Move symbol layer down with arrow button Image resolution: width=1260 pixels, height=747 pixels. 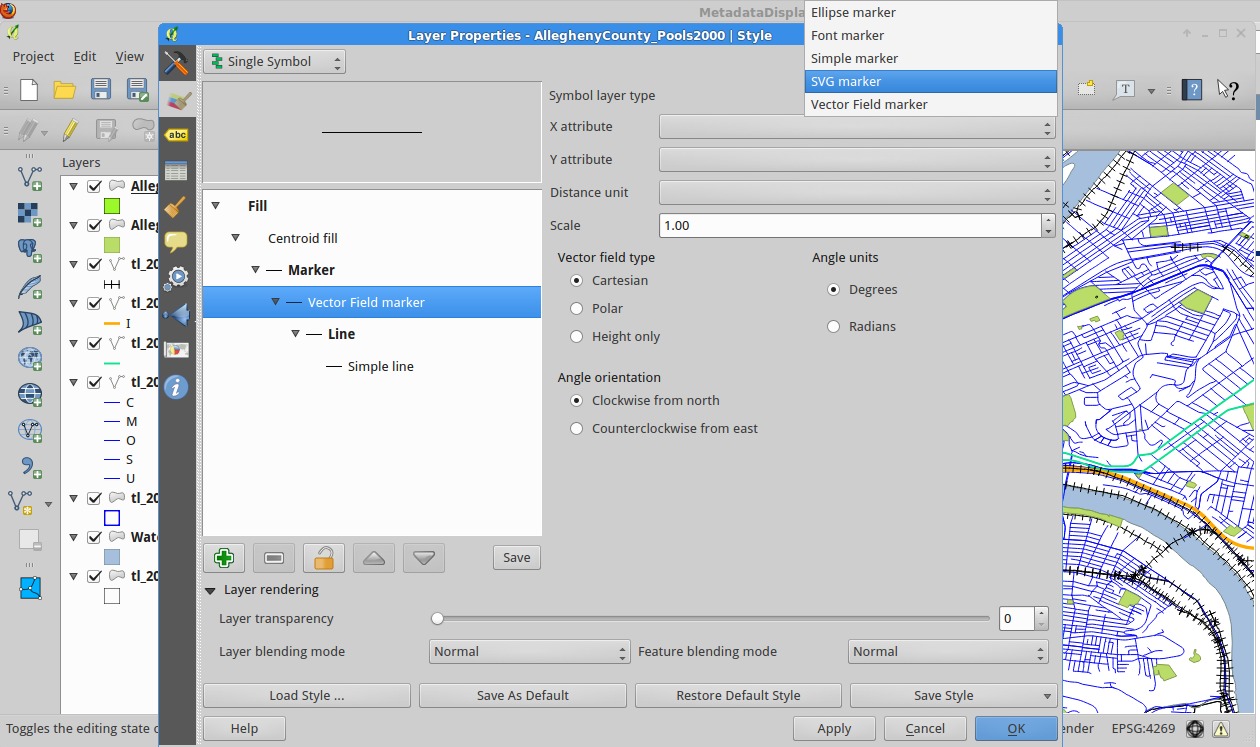tap(423, 558)
